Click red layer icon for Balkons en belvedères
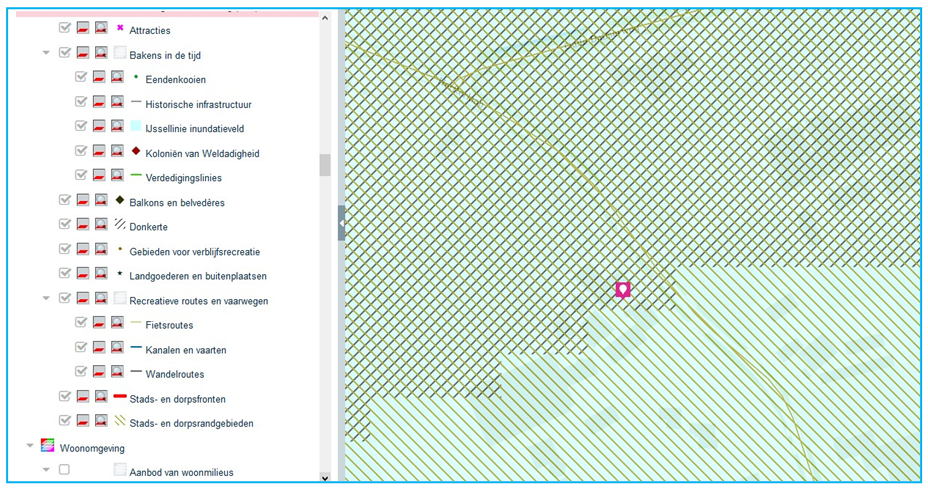 [x=83, y=200]
